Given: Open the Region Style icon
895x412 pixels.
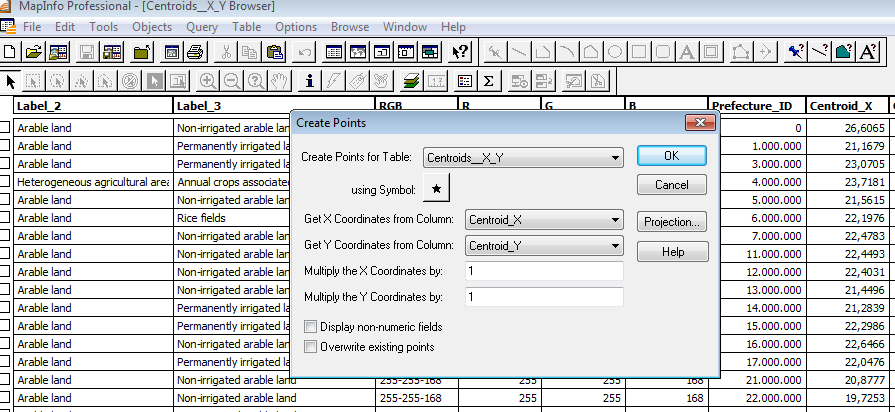Looking at the screenshot, I should (x=842, y=52).
